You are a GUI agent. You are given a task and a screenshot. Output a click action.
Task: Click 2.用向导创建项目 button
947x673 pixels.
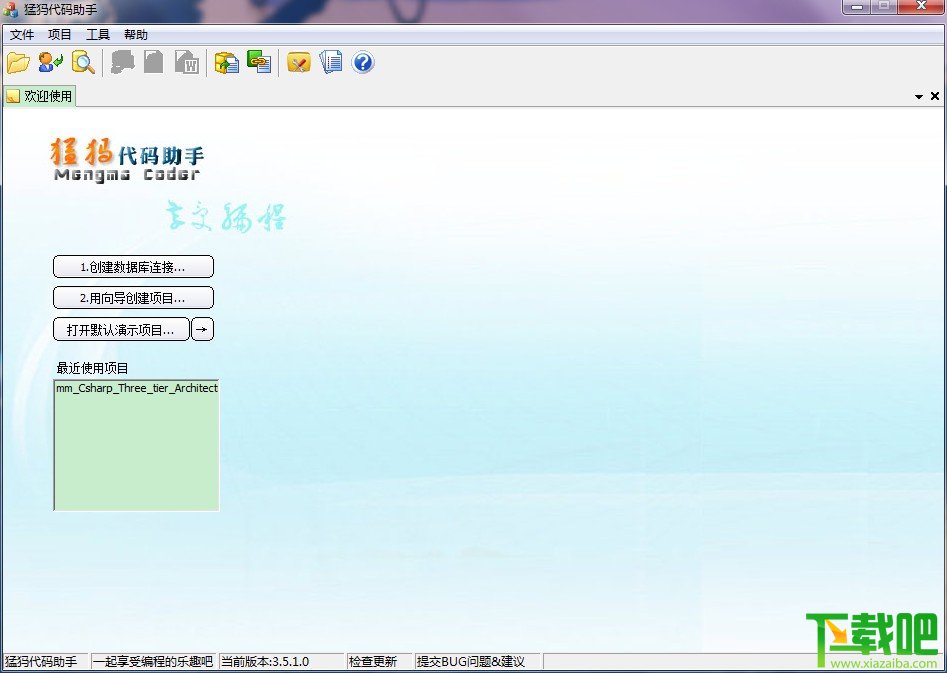coord(133,298)
